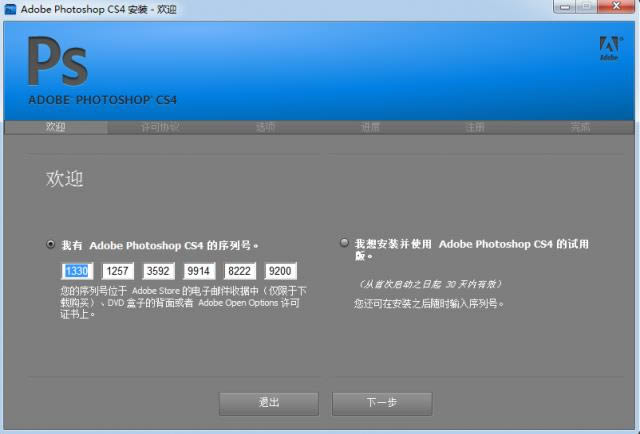Click the ADOBE PHOTOSHOP CS4 text

(x=102, y=100)
